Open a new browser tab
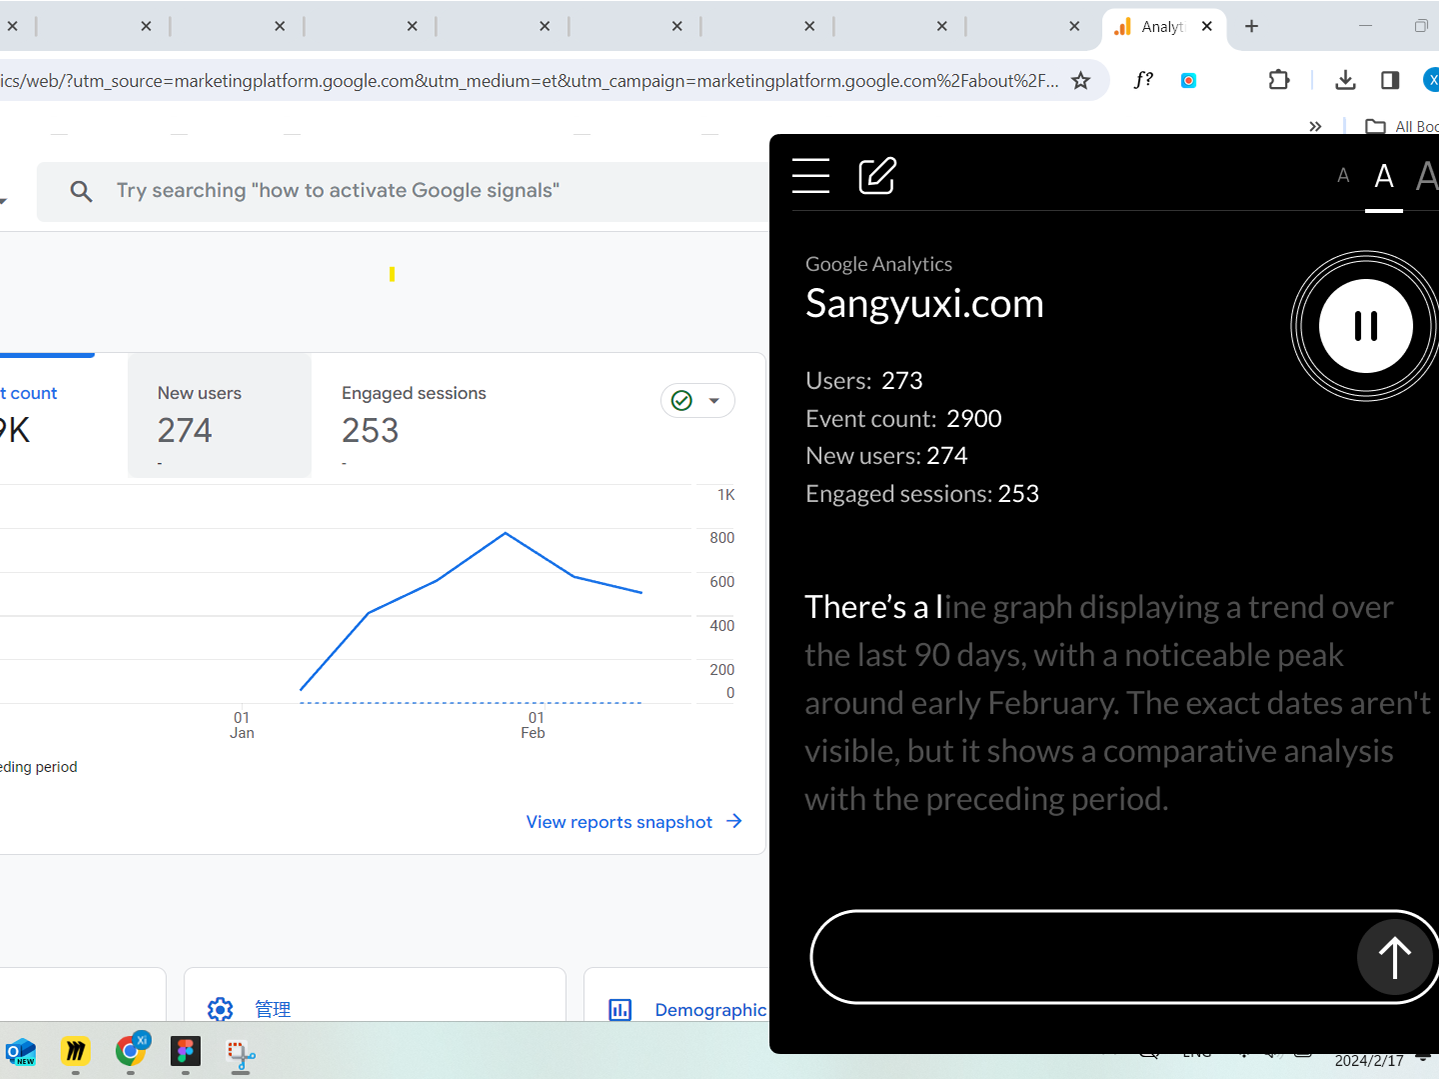 coord(1251,27)
